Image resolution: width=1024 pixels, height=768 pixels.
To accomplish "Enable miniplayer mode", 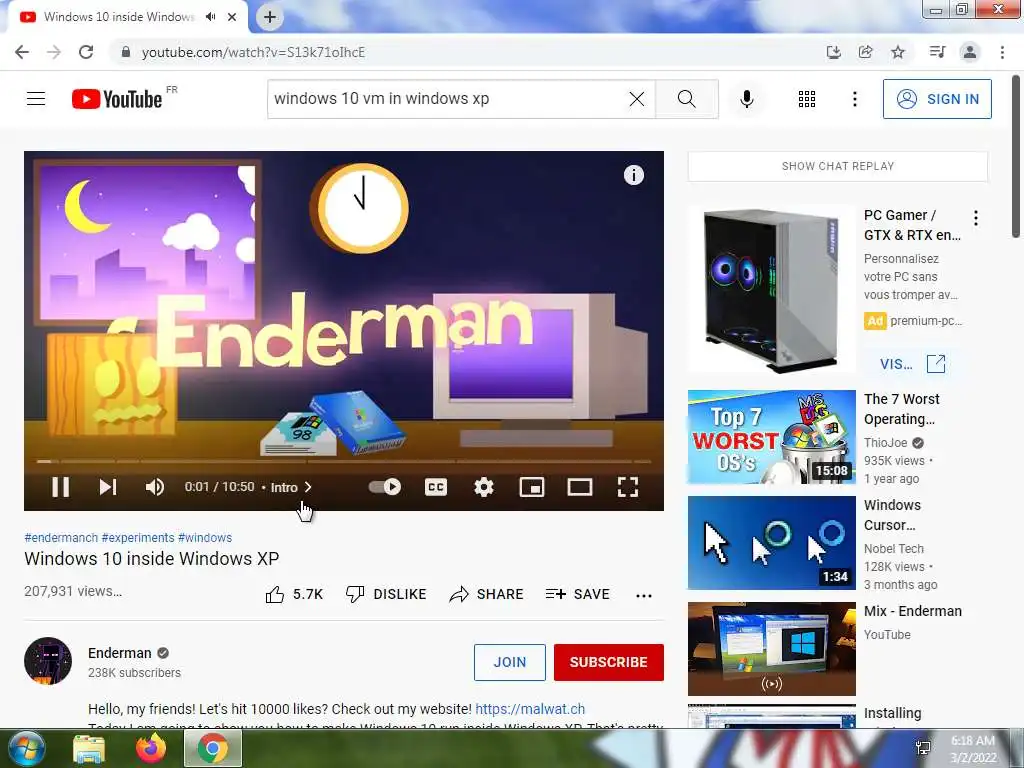I will (x=532, y=487).
